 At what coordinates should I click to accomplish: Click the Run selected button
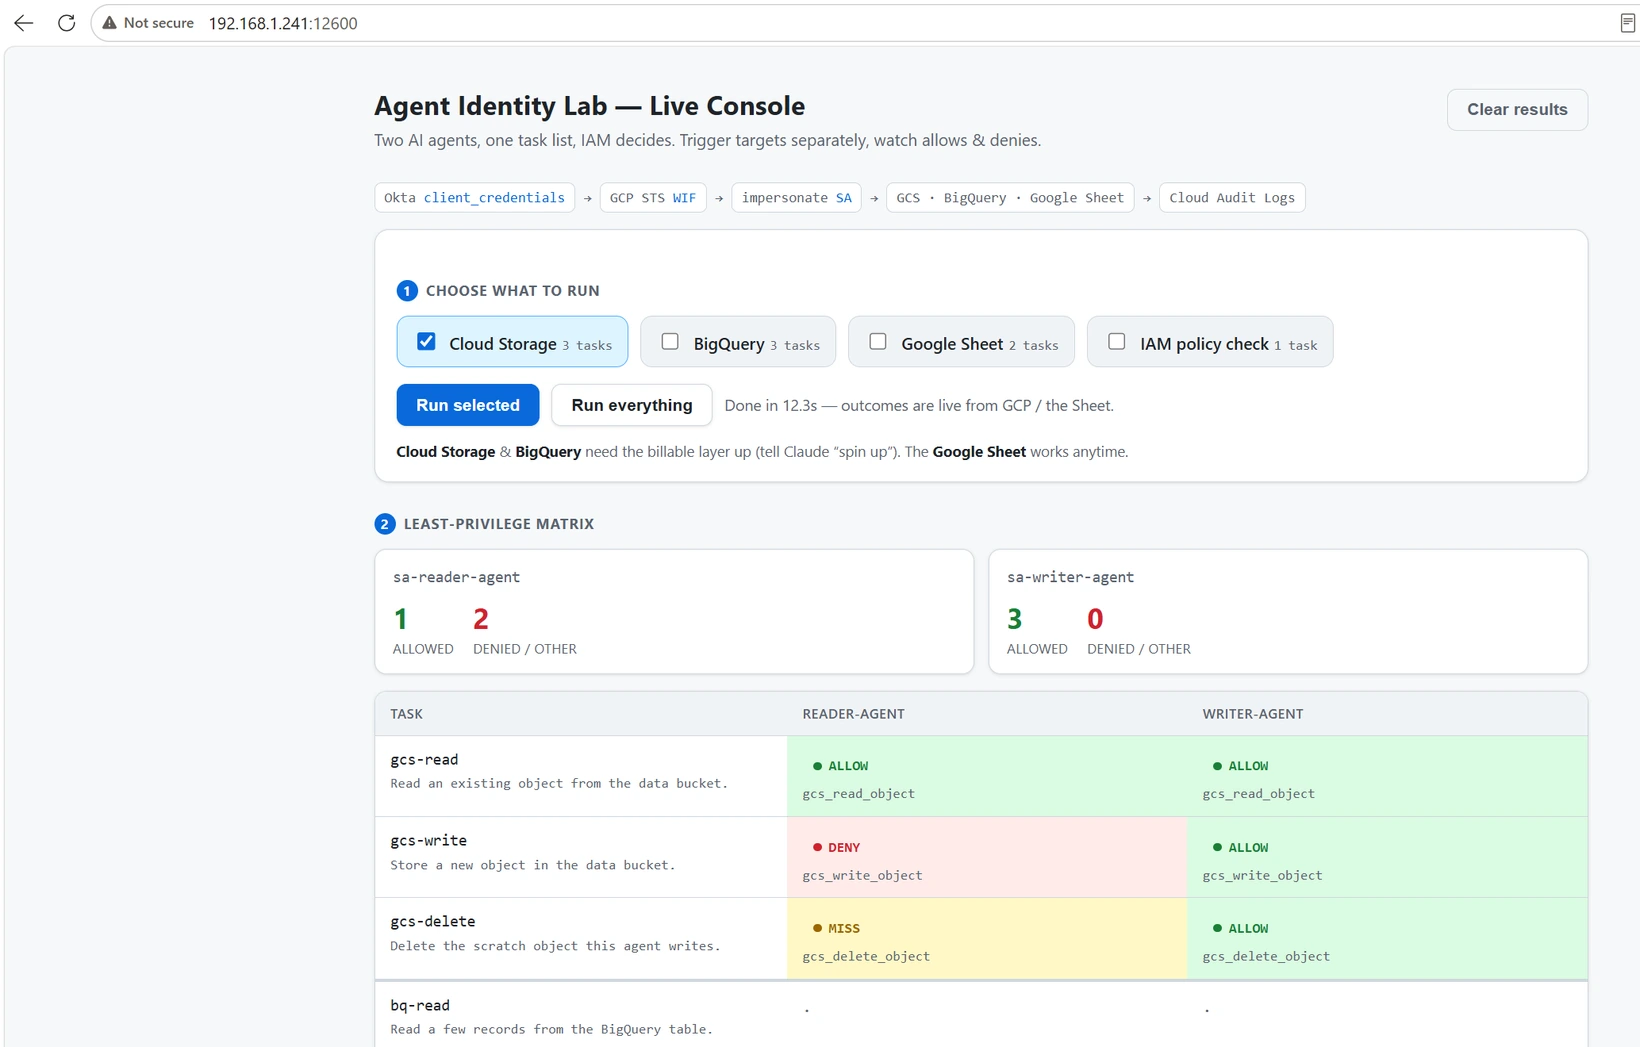click(468, 405)
